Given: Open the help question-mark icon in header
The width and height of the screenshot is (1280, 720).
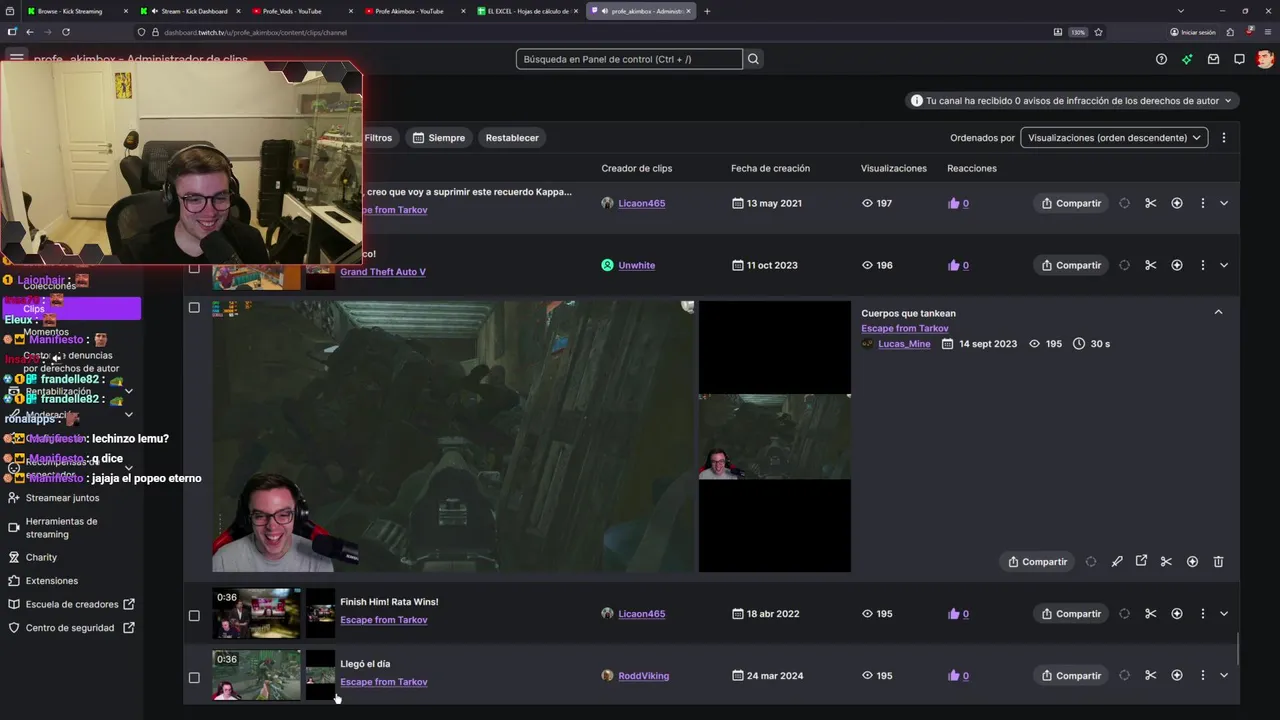Looking at the screenshot, I should pos(1161,59).
